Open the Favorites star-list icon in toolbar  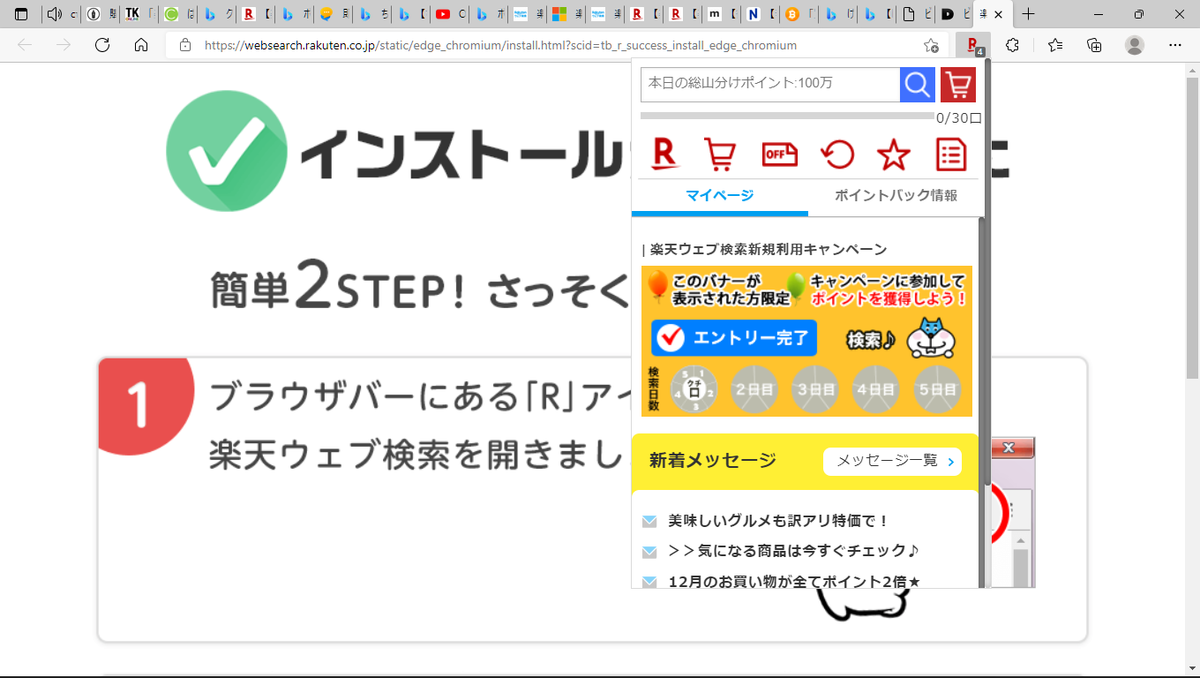1055,45
